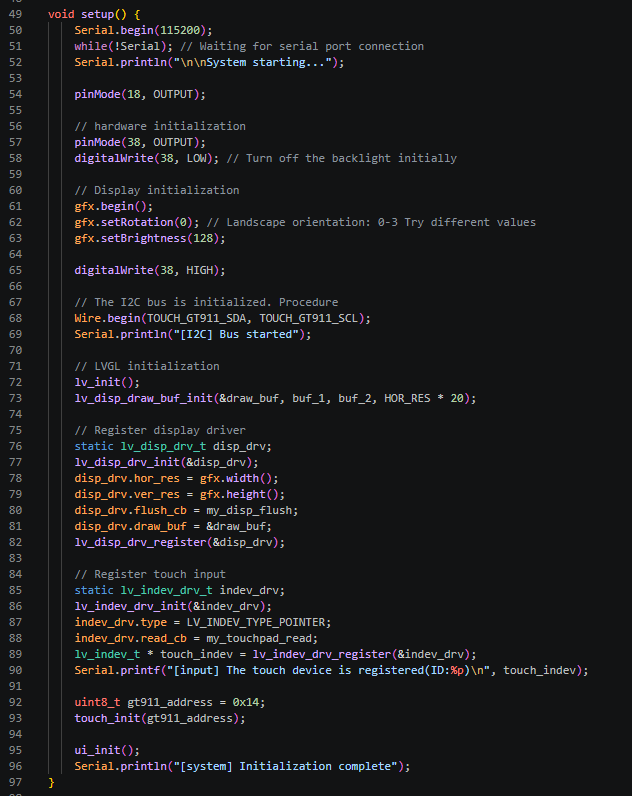The image size is (632, 796).
Task: Click 'lv_disp_draw_buf_init' function call
Action: [x=144, y=399]
